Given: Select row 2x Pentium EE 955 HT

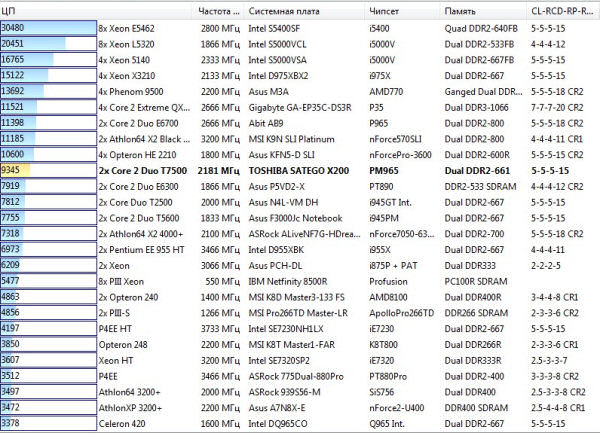Looking at the screenshot, I should pos(300,250).
